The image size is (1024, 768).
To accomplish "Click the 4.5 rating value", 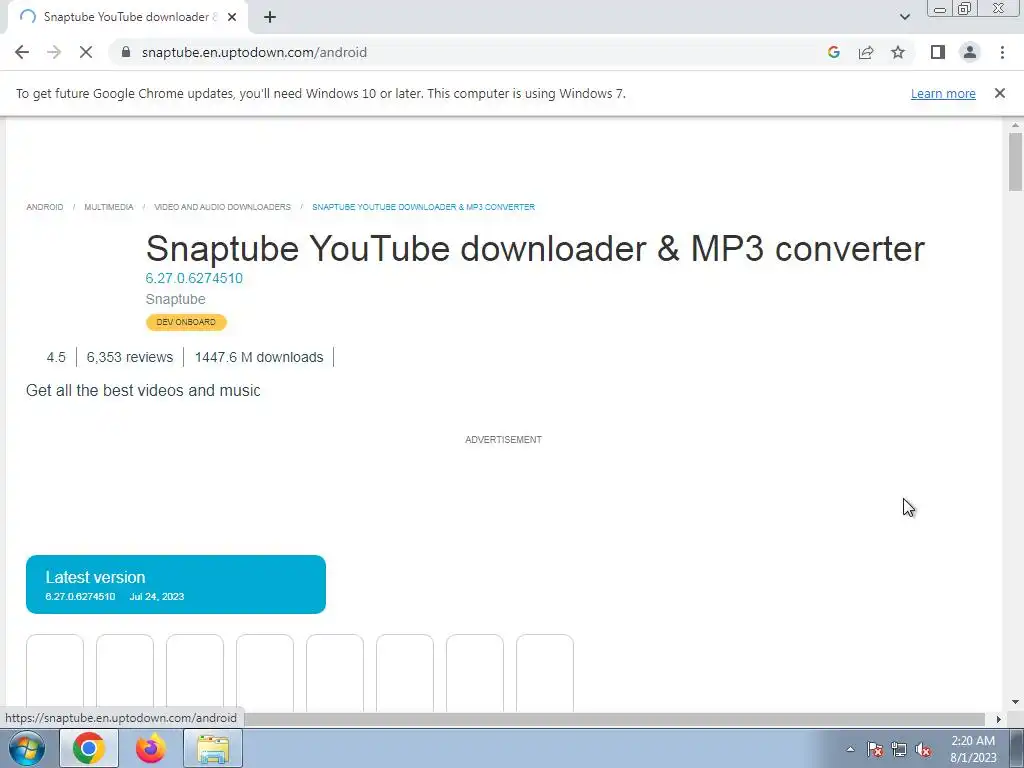I will point(56,357).
